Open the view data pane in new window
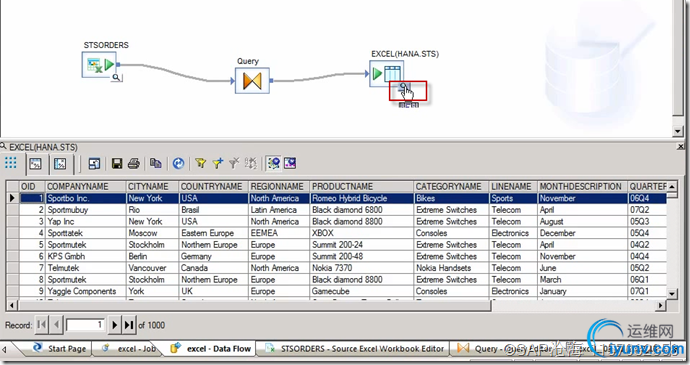Image resolution: width=690 pixels, height=365 pixels. [x=94, y=164]
